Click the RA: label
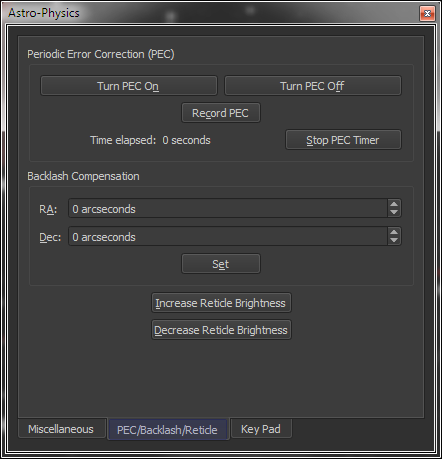 48,209
